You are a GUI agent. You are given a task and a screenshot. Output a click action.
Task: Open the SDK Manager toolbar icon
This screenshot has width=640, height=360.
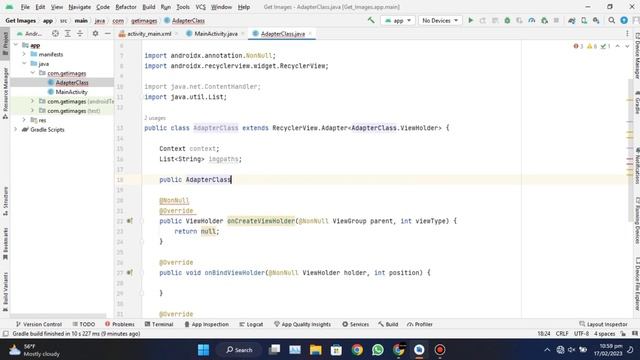click(x=596, y=20)
